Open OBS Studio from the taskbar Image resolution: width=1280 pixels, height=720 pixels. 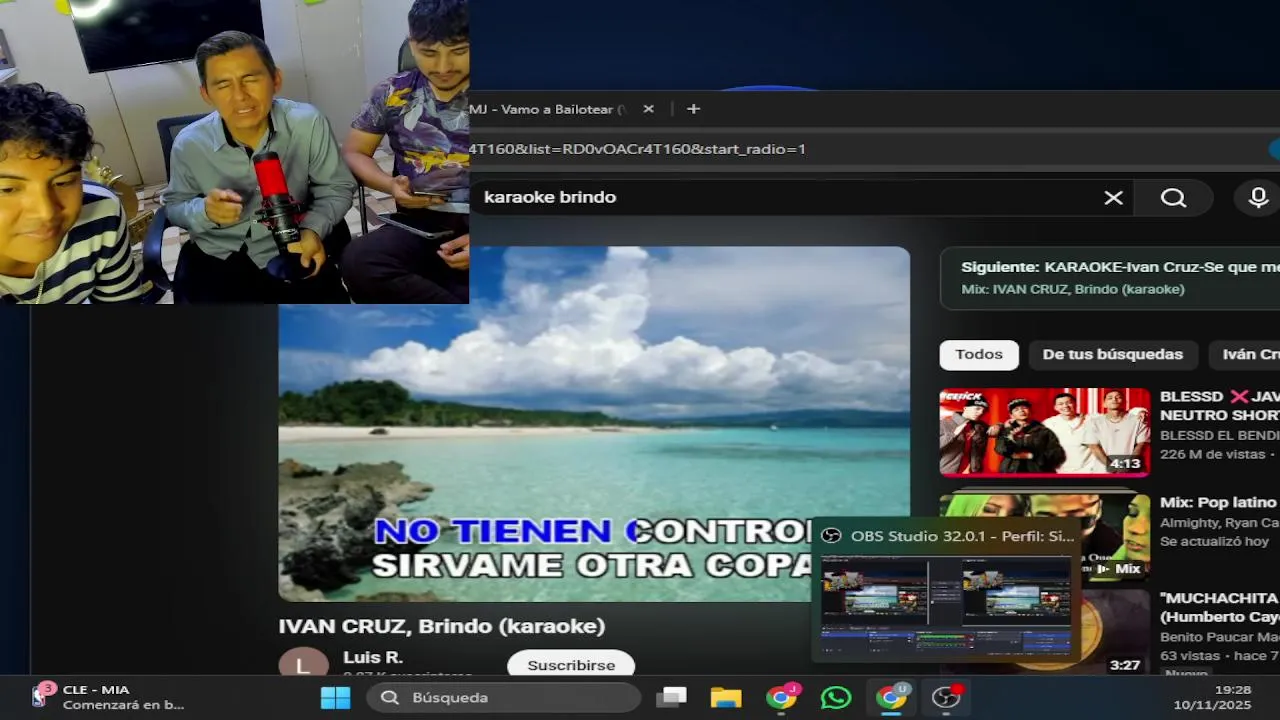pos(946,697)
